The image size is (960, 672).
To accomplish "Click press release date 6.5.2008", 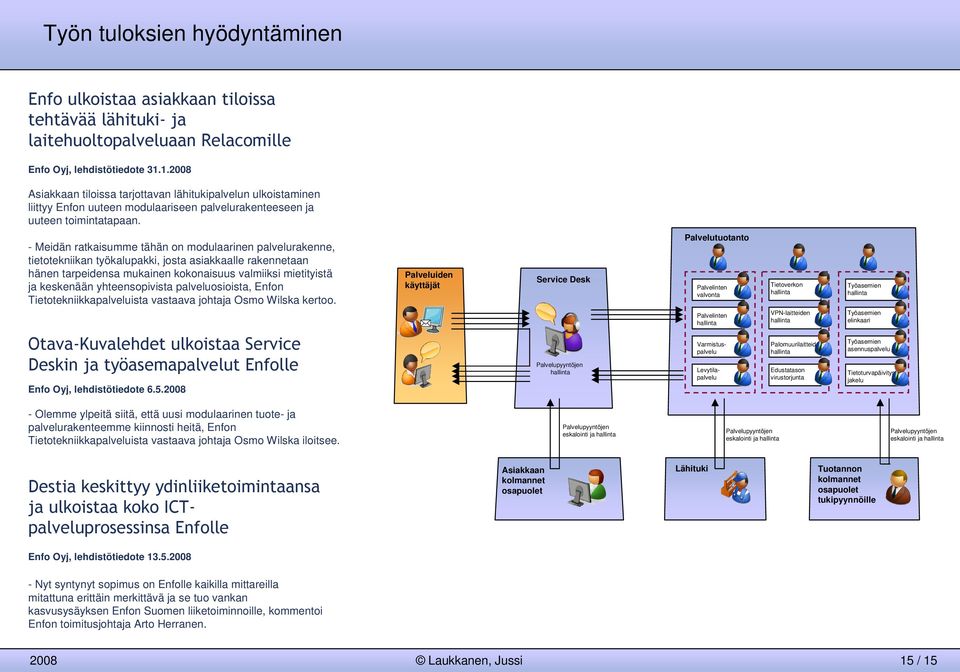I will pyautogui.click(x=166, y=389).
